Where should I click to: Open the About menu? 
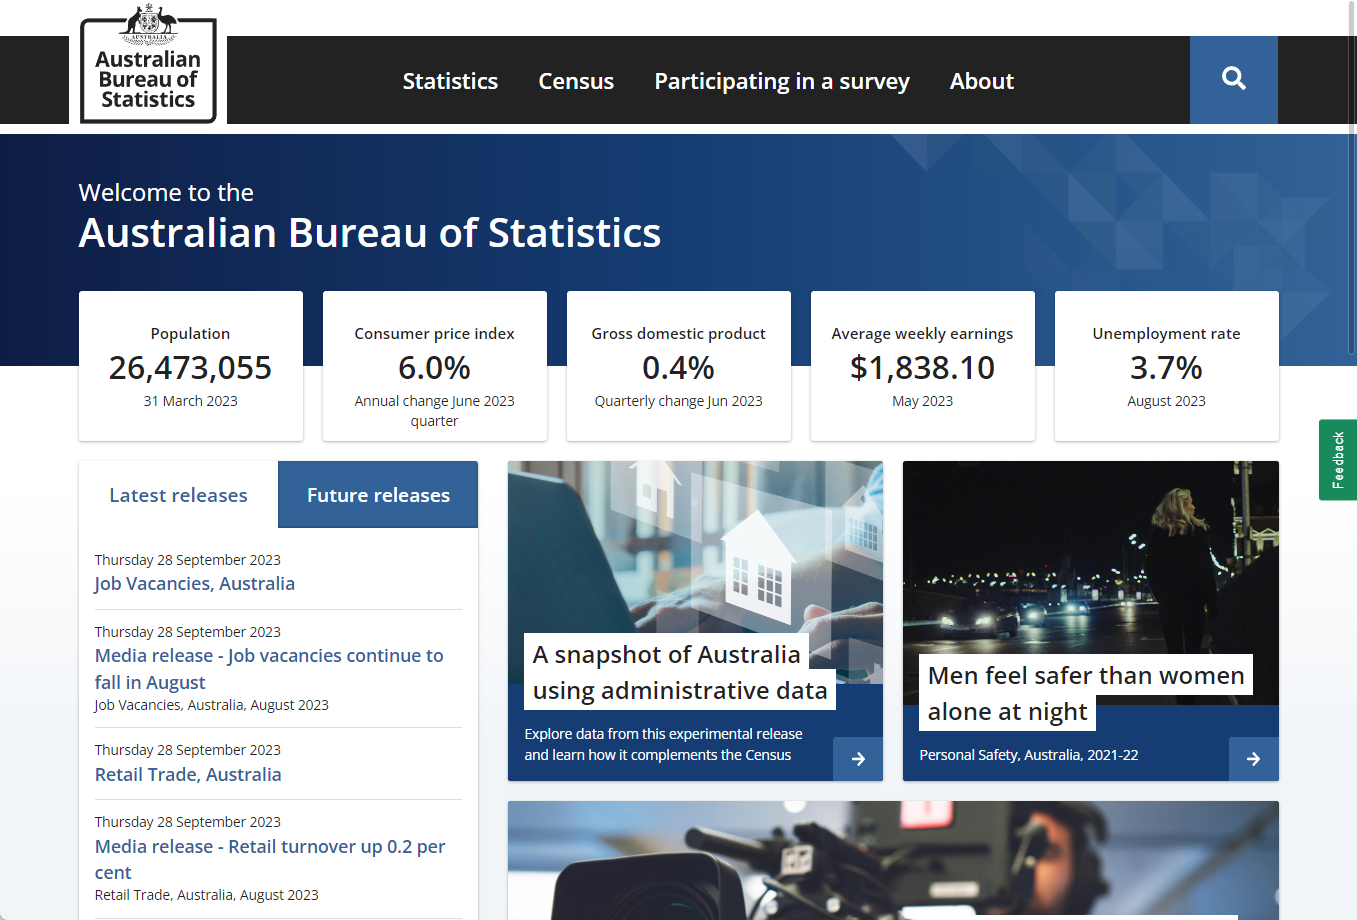click(982, 81)
